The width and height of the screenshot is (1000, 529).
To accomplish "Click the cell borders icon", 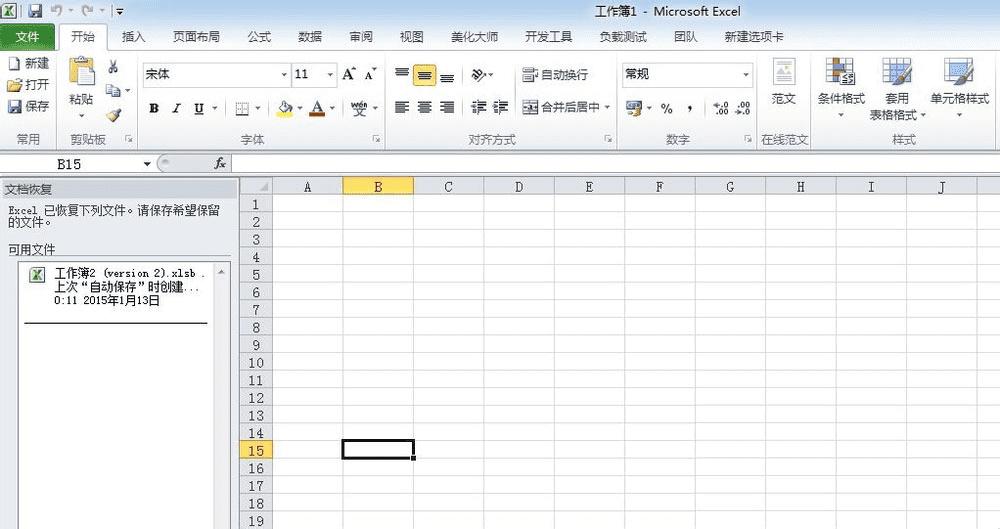I will point(242,108).
